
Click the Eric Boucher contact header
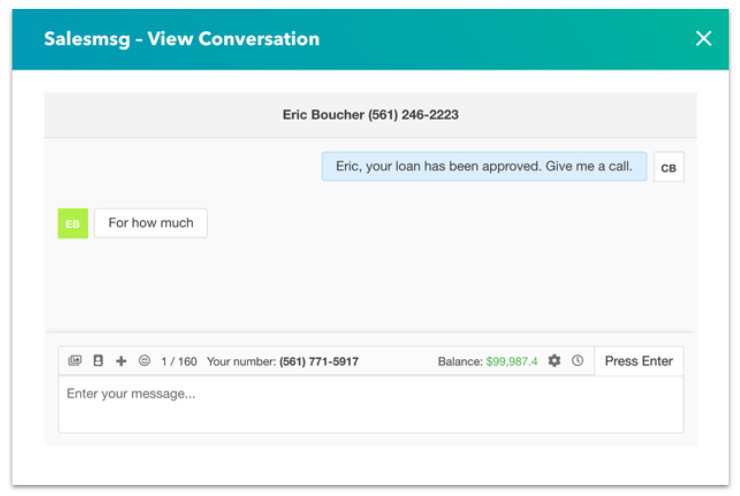(x=370, y=115)
